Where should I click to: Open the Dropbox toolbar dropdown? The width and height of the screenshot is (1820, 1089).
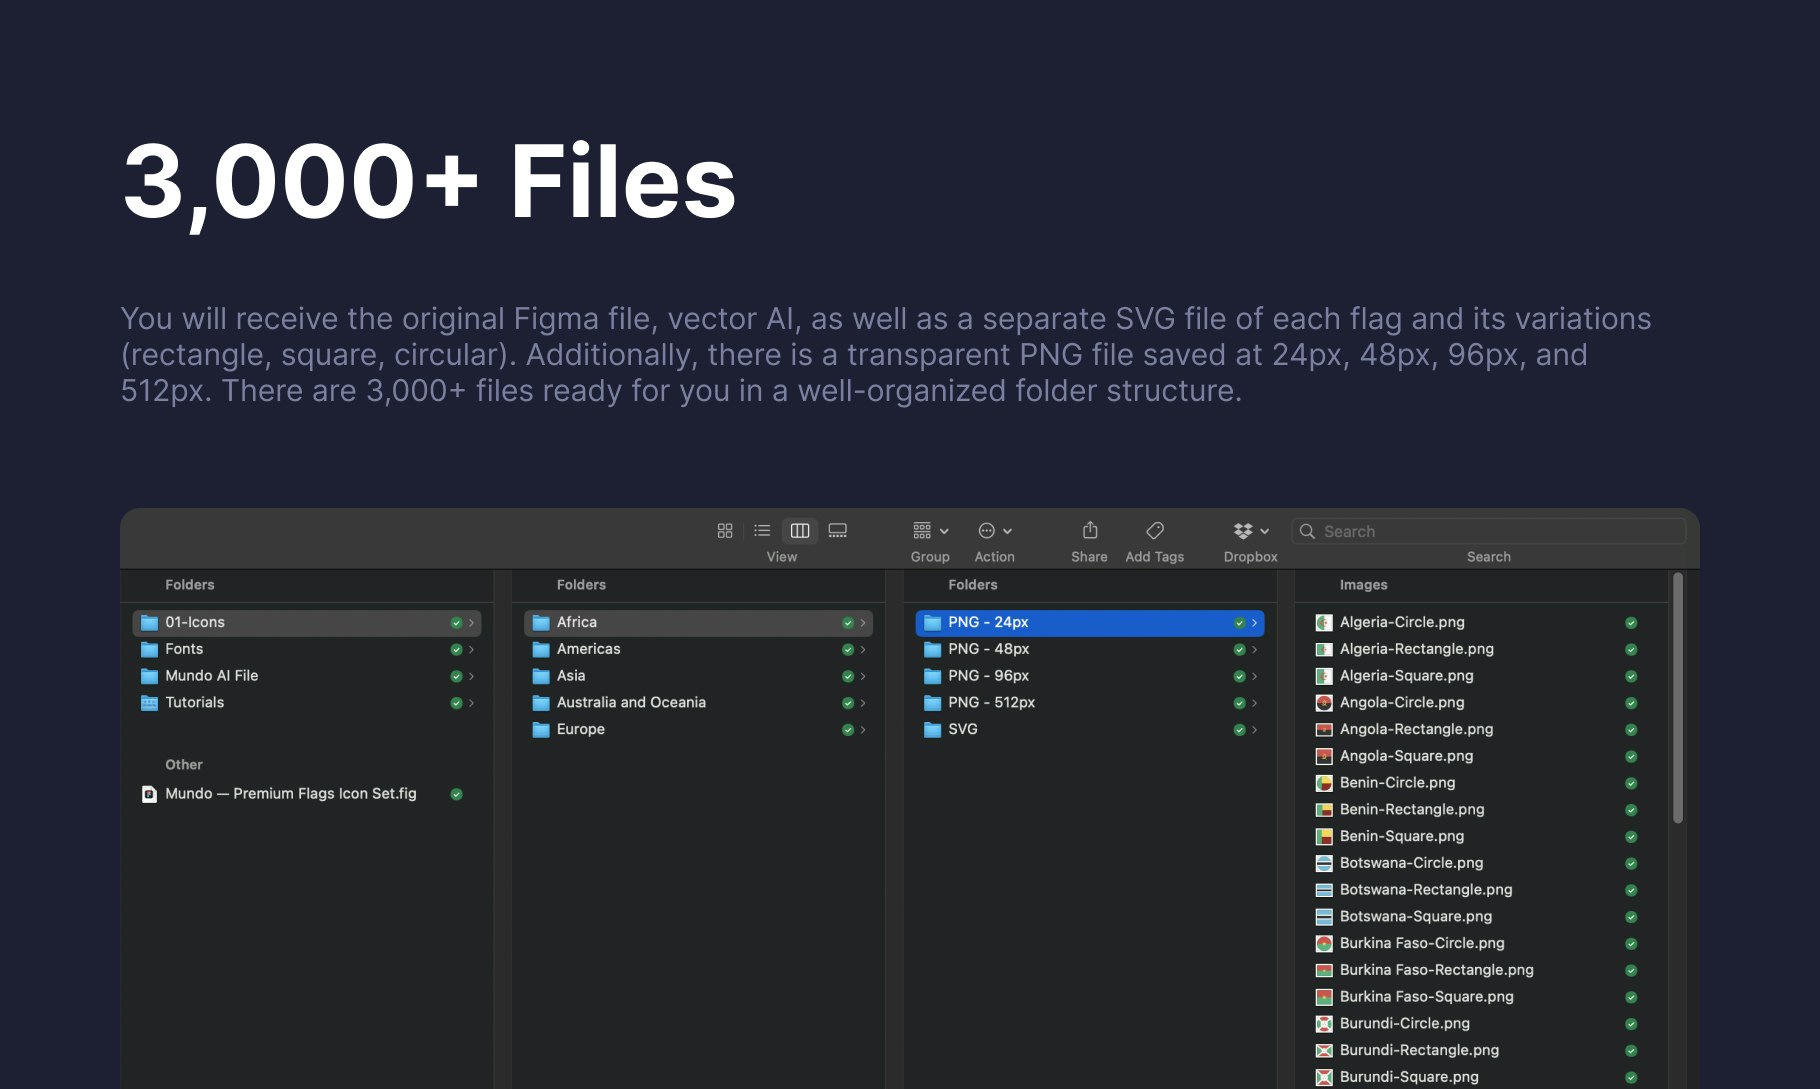pos(1251,531)
